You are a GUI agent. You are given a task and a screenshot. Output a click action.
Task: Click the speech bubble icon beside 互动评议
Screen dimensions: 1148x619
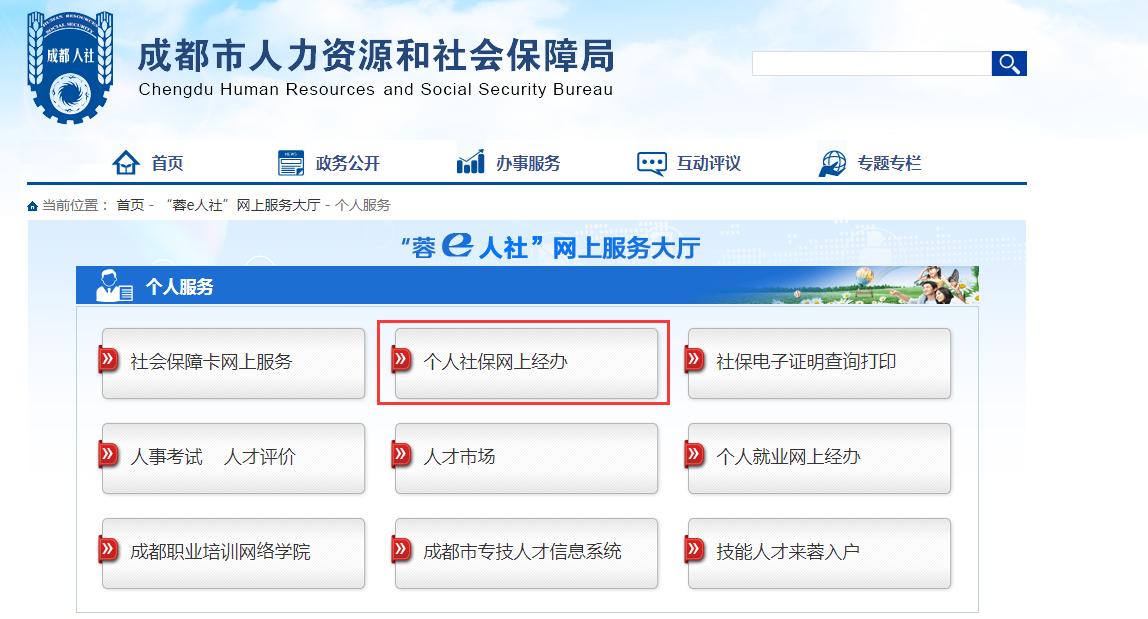(x=652, y=161)
